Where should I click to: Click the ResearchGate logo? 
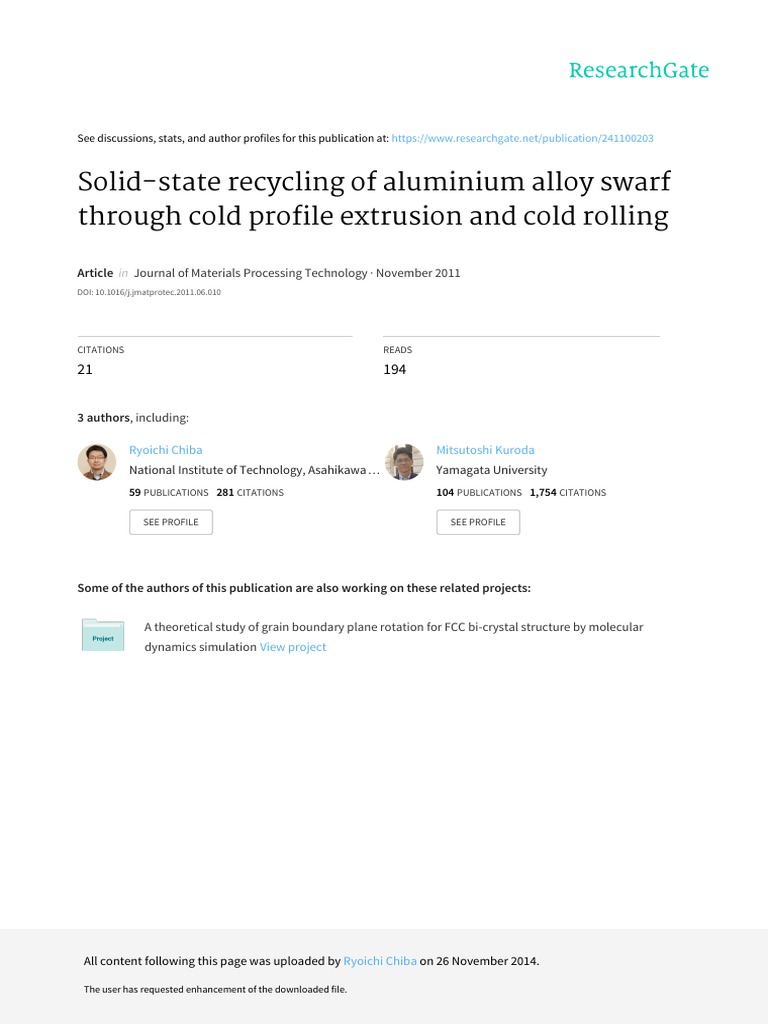(x=638, y=70)
